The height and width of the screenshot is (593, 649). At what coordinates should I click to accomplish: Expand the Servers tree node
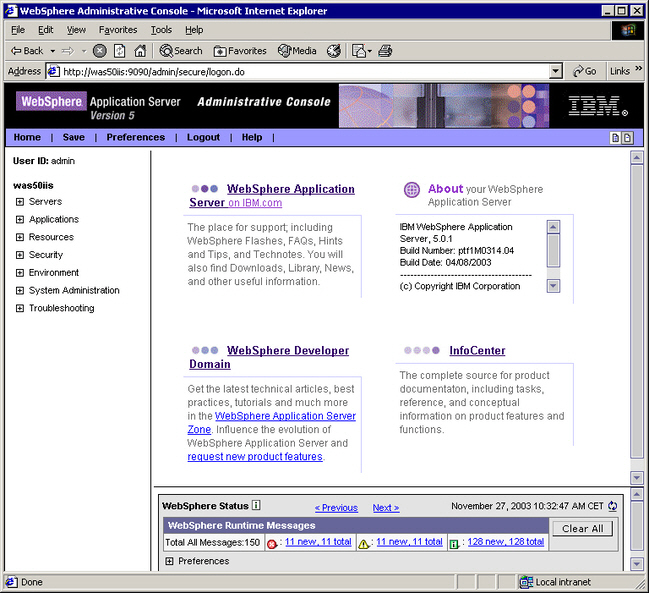(19, 202)
